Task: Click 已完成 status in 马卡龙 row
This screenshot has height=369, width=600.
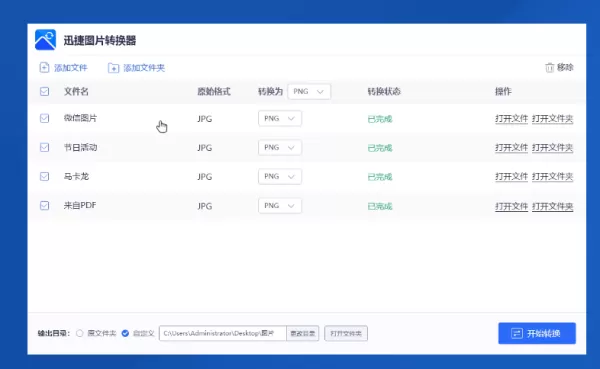Action: (x=380, y=177)
